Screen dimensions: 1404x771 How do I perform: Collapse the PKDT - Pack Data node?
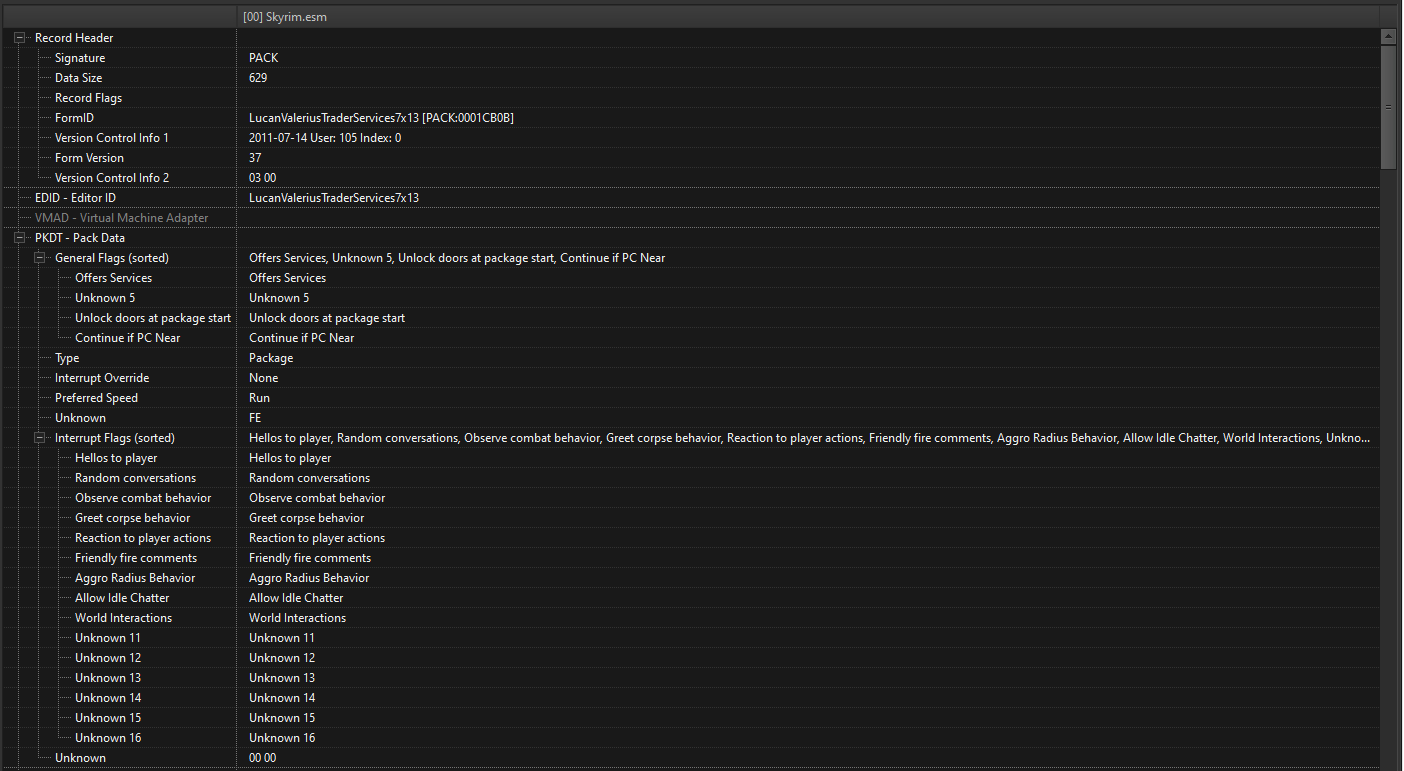pos(20,238)
